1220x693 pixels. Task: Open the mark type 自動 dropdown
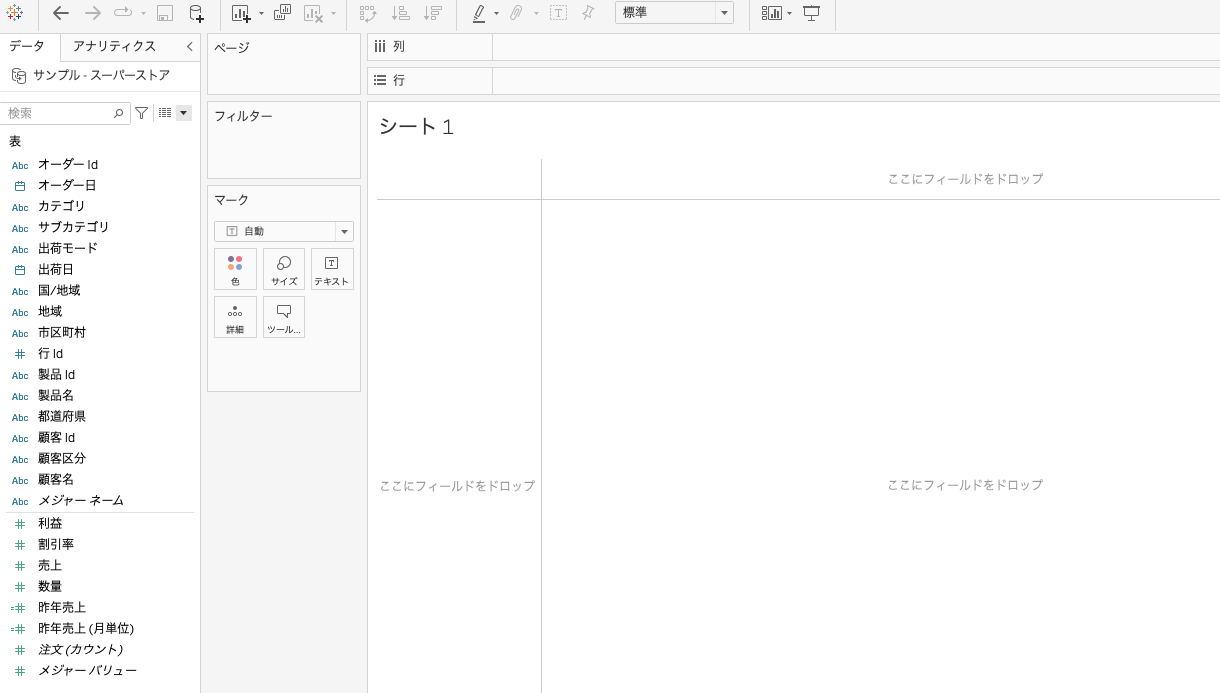pyautogui.click(x=284, y=231)
